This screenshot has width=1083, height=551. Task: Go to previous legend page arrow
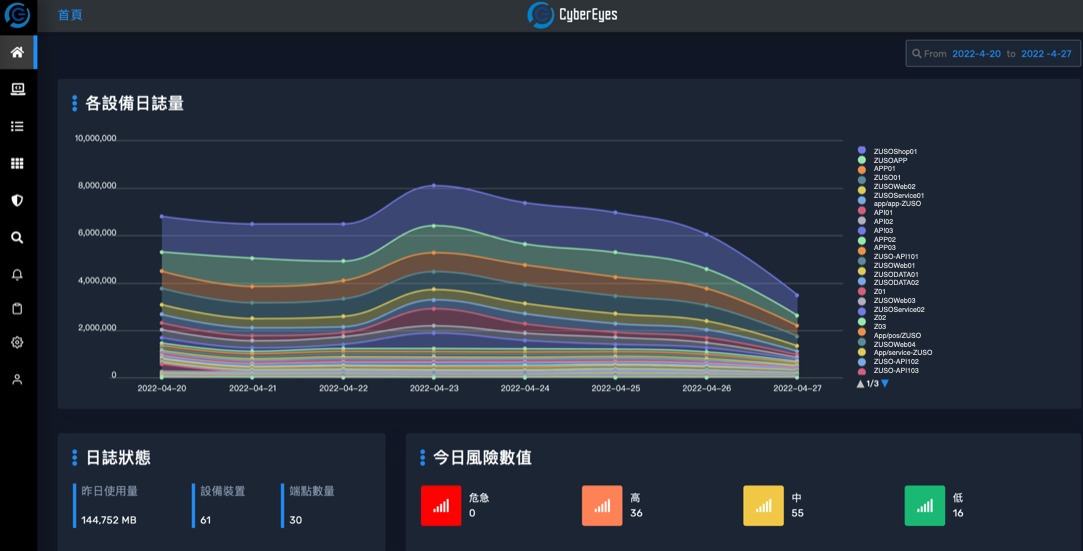pos(860,383)
